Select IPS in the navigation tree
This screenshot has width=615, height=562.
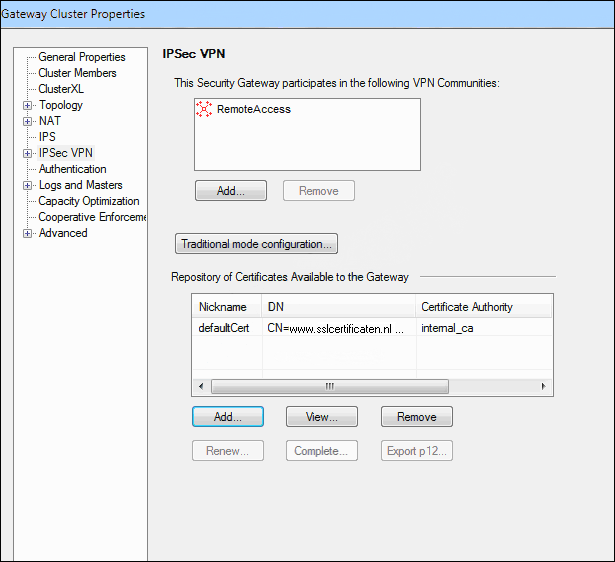pyautogui.click(x=47, y=137)
